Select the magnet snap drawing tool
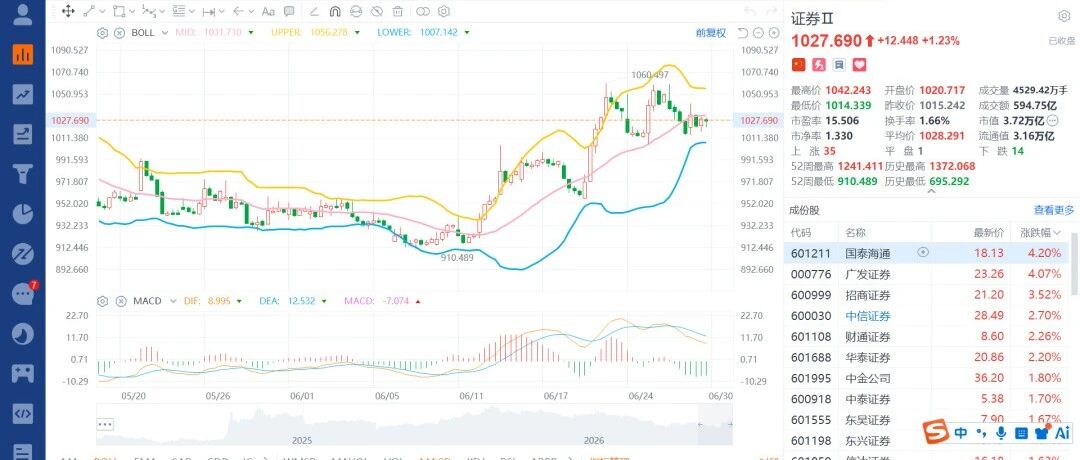 tap(334, 12)
